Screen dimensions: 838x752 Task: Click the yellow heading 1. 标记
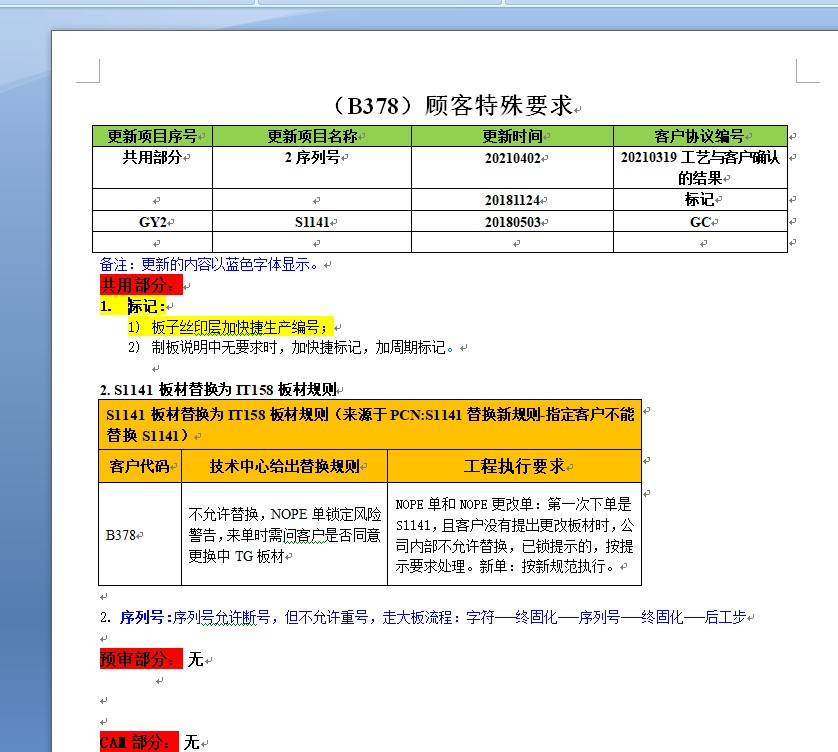[133, 306]
